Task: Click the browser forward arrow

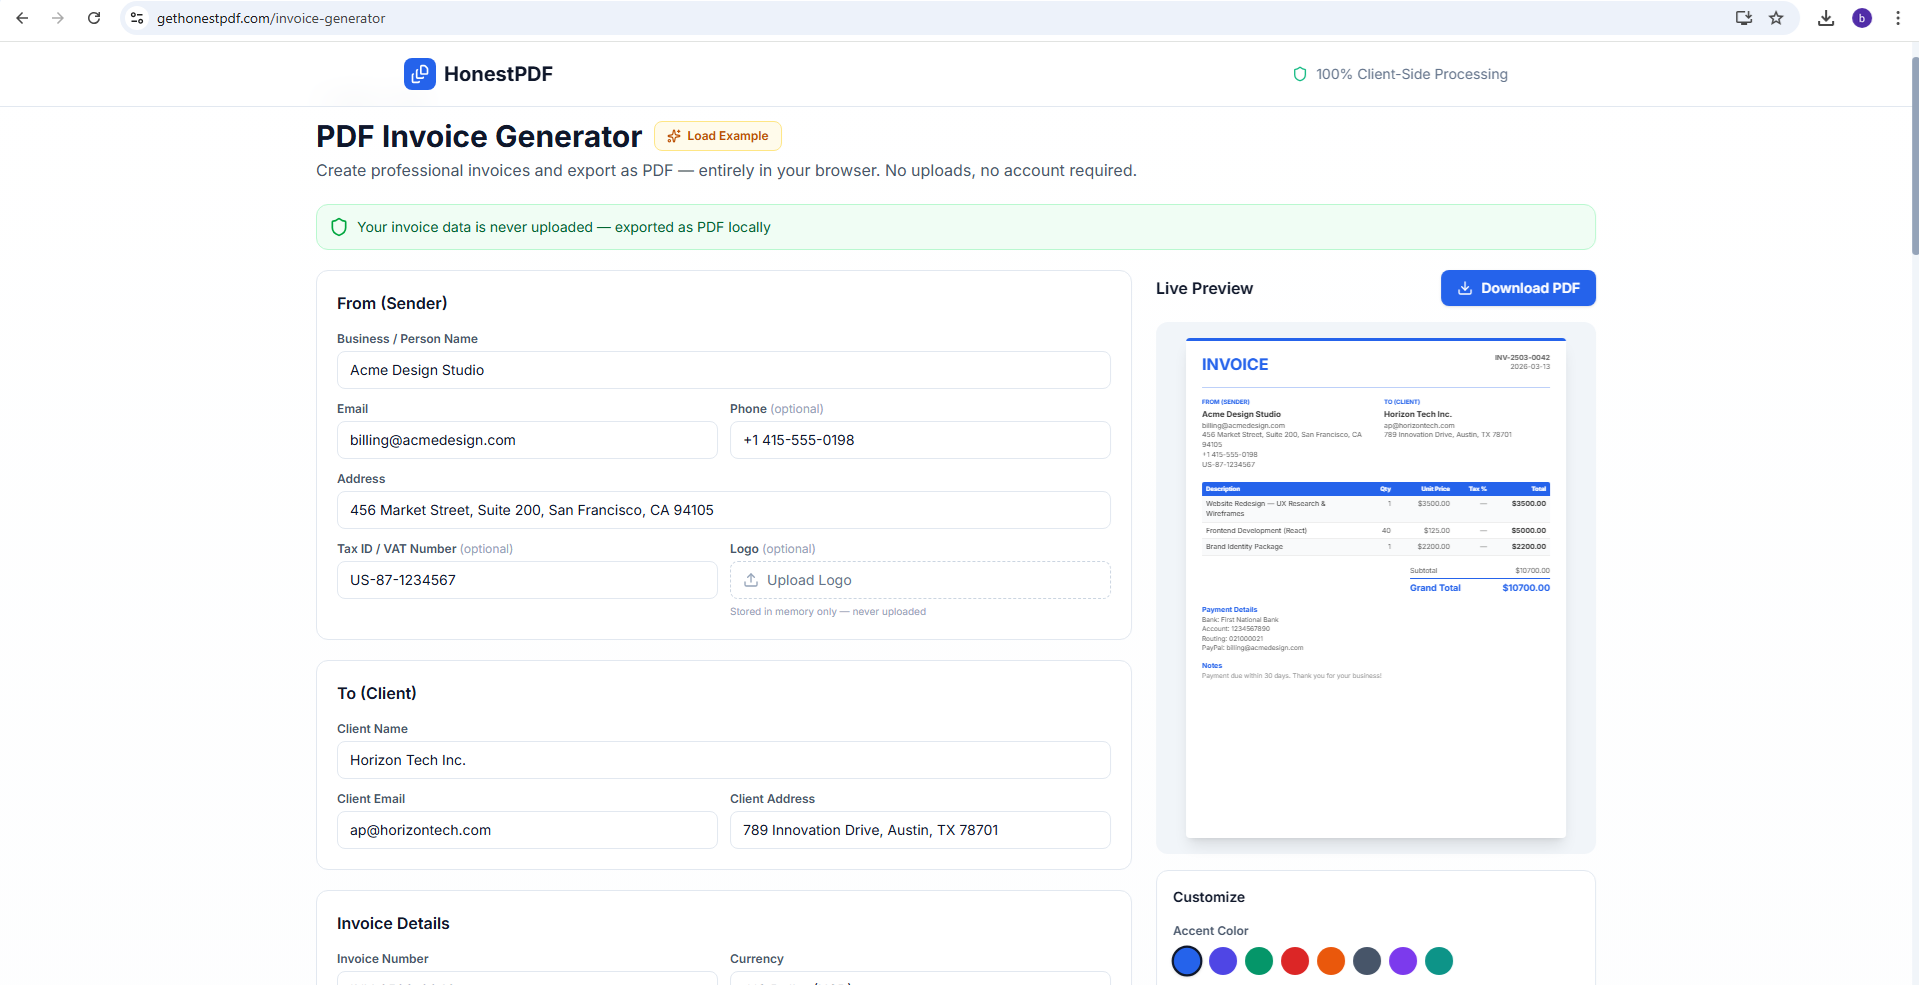Action: (x=58, y=18)
